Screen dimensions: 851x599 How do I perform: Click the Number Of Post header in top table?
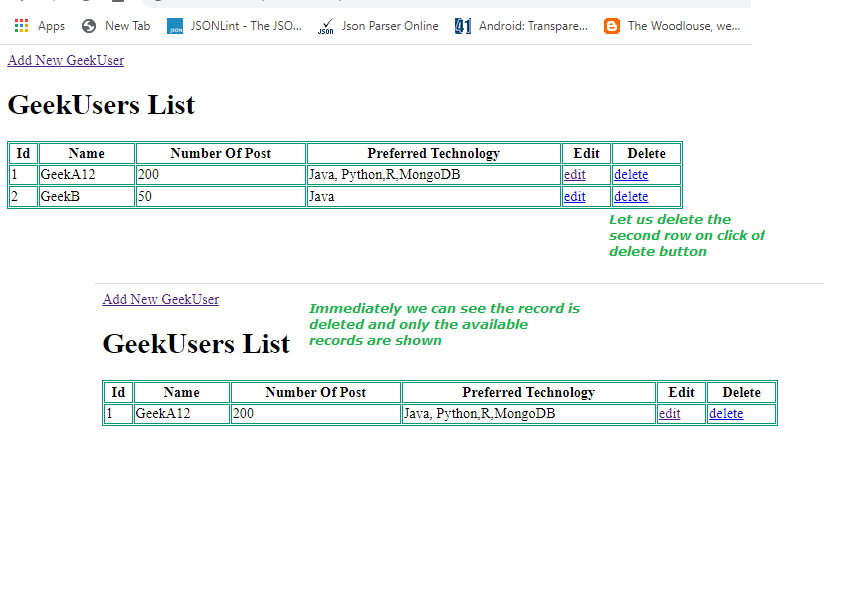[220, 153]
